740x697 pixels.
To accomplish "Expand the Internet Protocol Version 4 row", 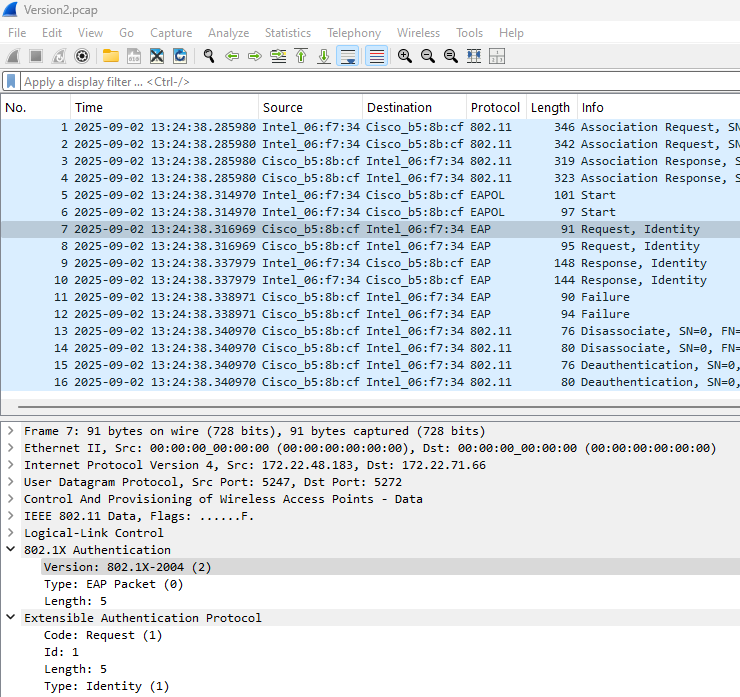I will click(x=10, y=465).
